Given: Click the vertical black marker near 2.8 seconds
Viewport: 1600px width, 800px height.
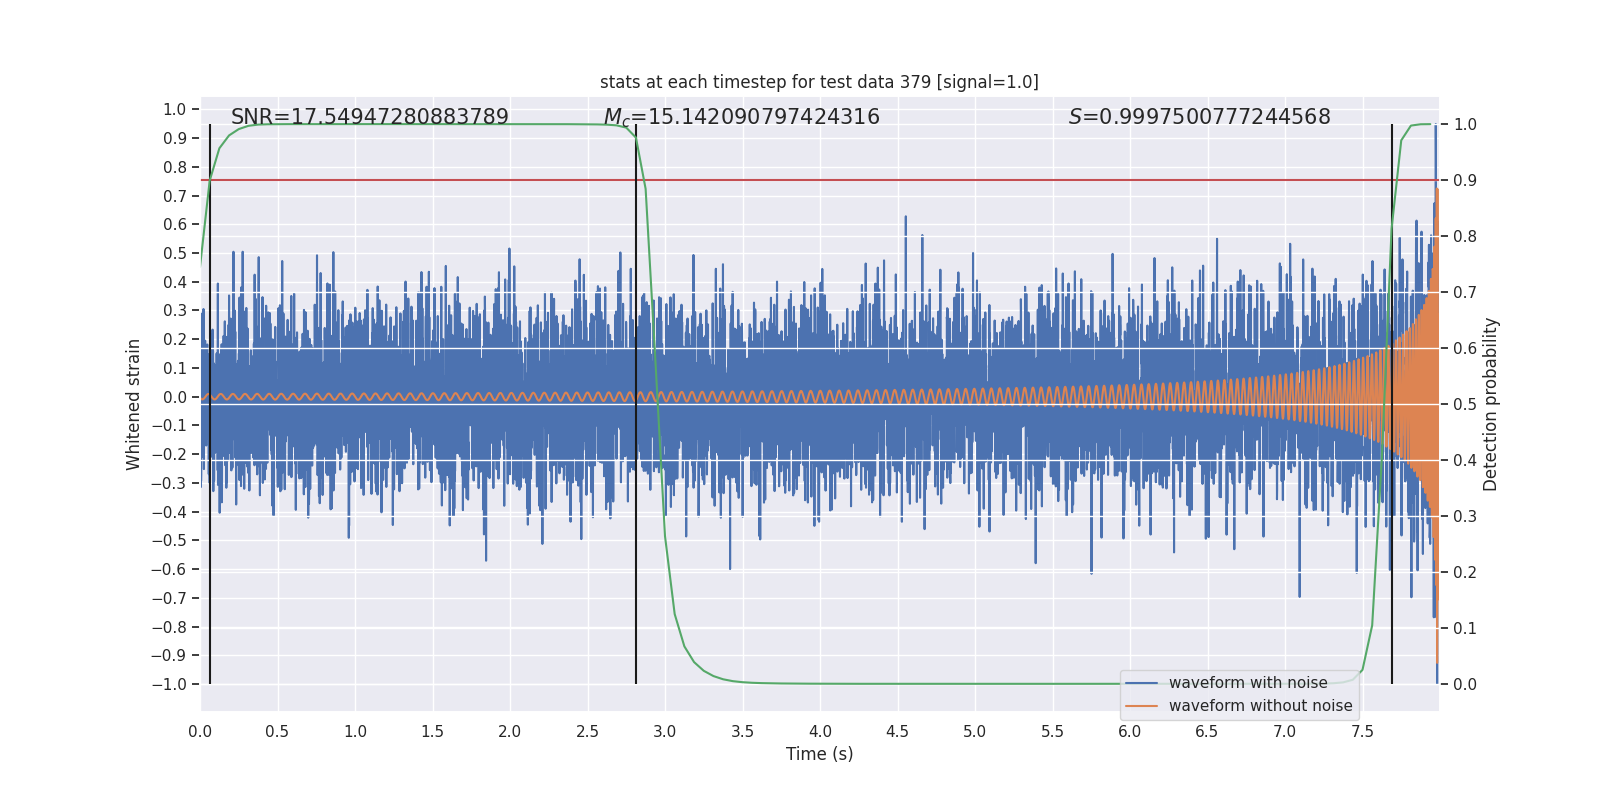Looking at the screenshot, I should (x=636, y=404).
